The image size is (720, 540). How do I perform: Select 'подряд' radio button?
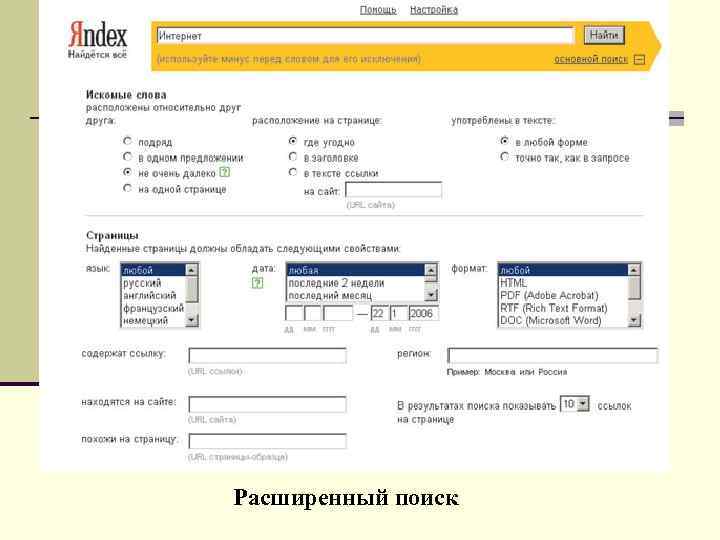coord(128,141)
